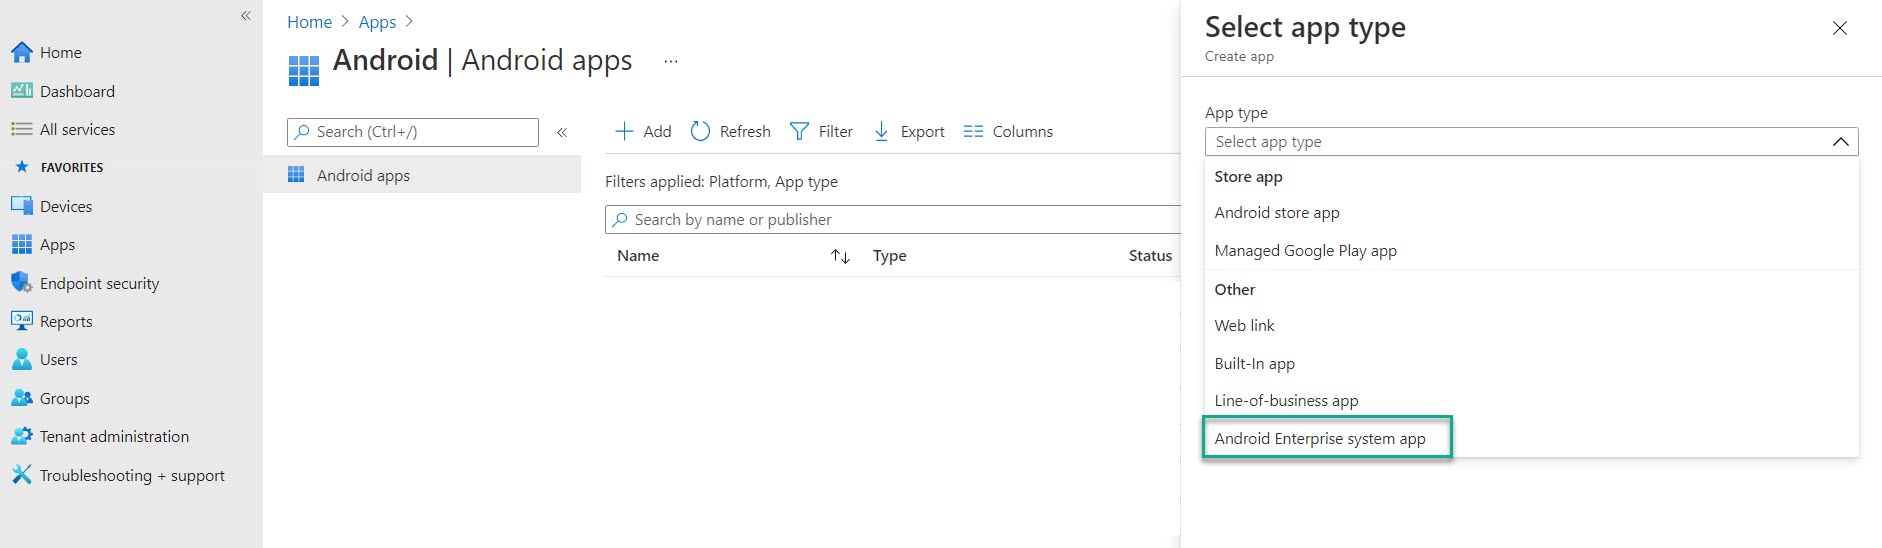Click the Groups people icon
Image resolution: width=1882 pixels, height=548 pixels.
point(22,398)
